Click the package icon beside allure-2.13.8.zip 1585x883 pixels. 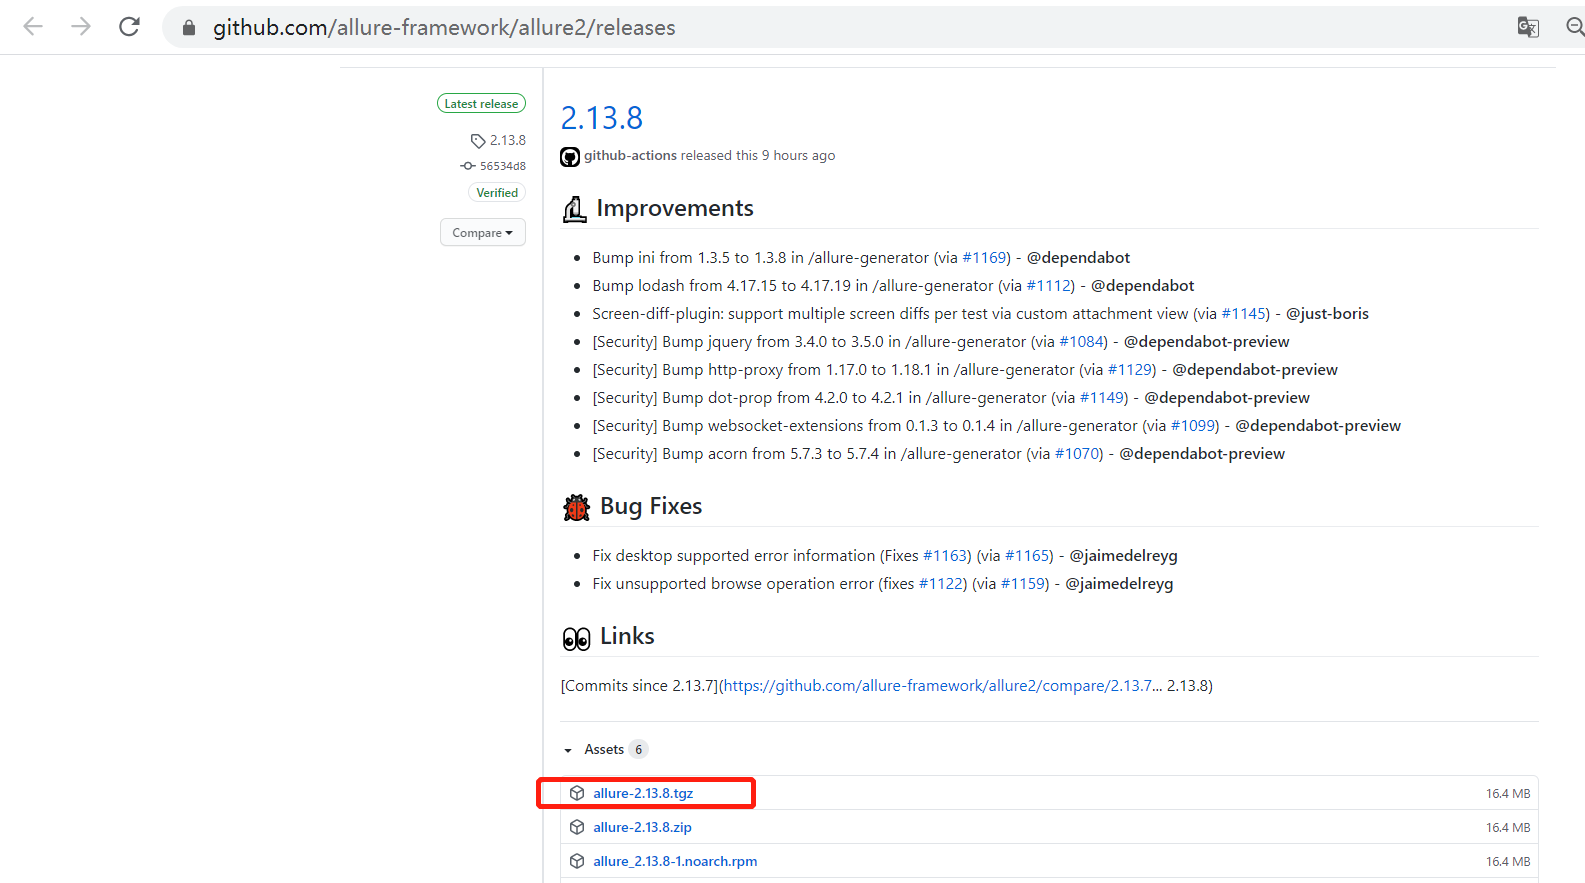(x=577, y=827)
